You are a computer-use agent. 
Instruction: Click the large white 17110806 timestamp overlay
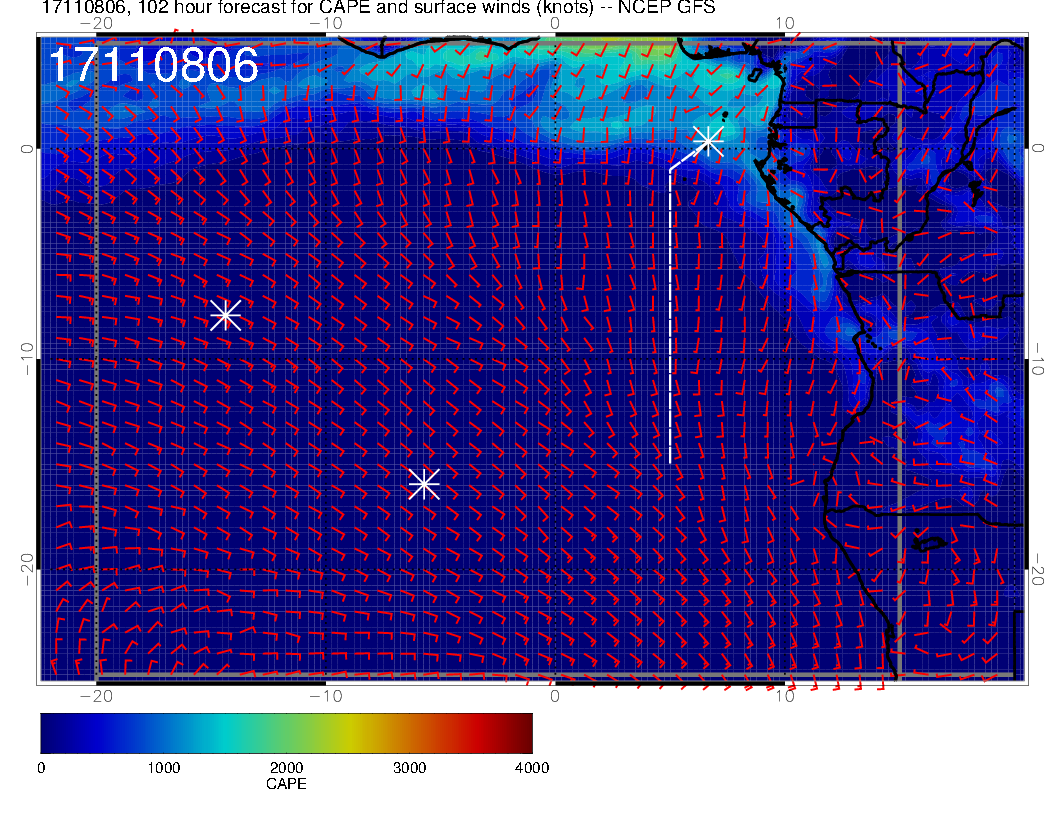(154, 65)
